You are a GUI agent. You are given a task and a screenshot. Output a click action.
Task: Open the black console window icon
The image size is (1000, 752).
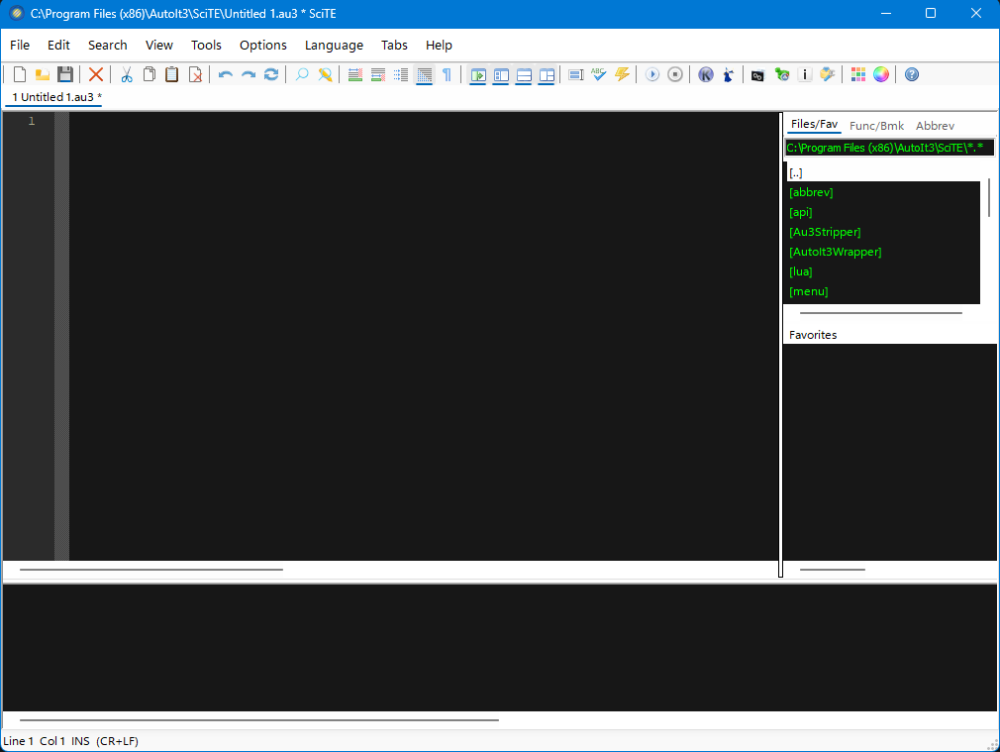tap(758, 75)
